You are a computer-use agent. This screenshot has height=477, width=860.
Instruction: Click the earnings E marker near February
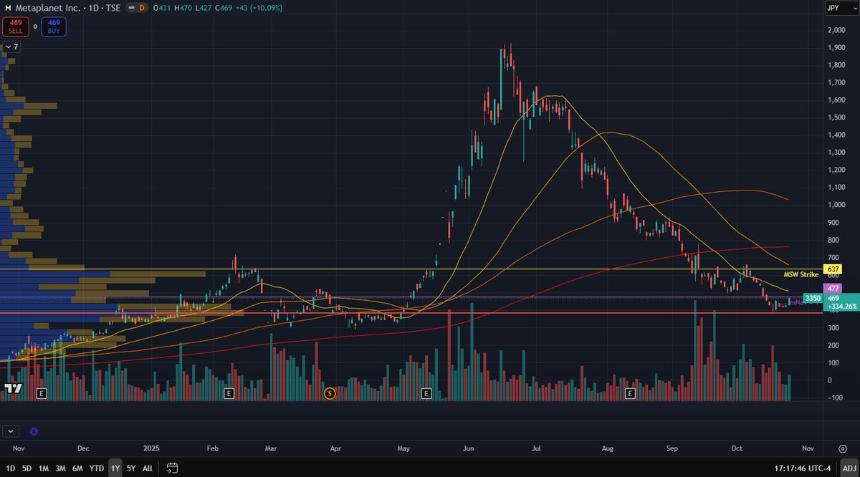click(x=228, y=394)
